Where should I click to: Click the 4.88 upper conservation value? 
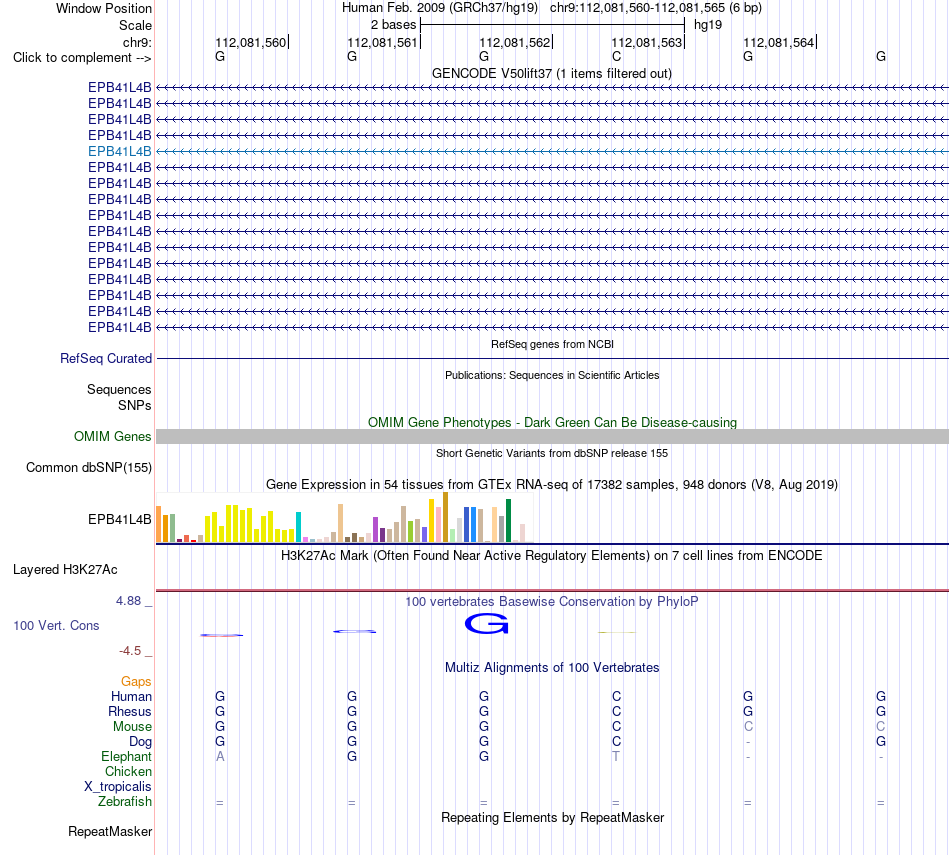pyautogui.click(x=128, y=600)
